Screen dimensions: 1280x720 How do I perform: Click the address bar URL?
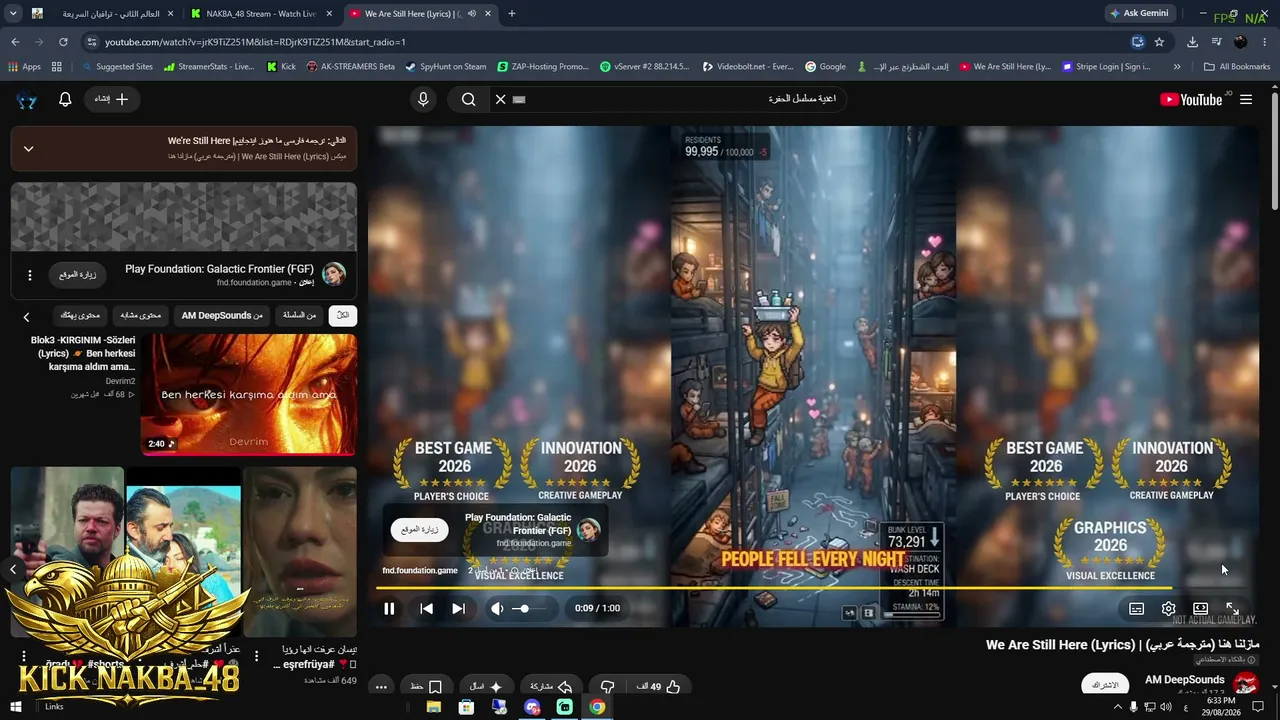click(x=255, y=42)
